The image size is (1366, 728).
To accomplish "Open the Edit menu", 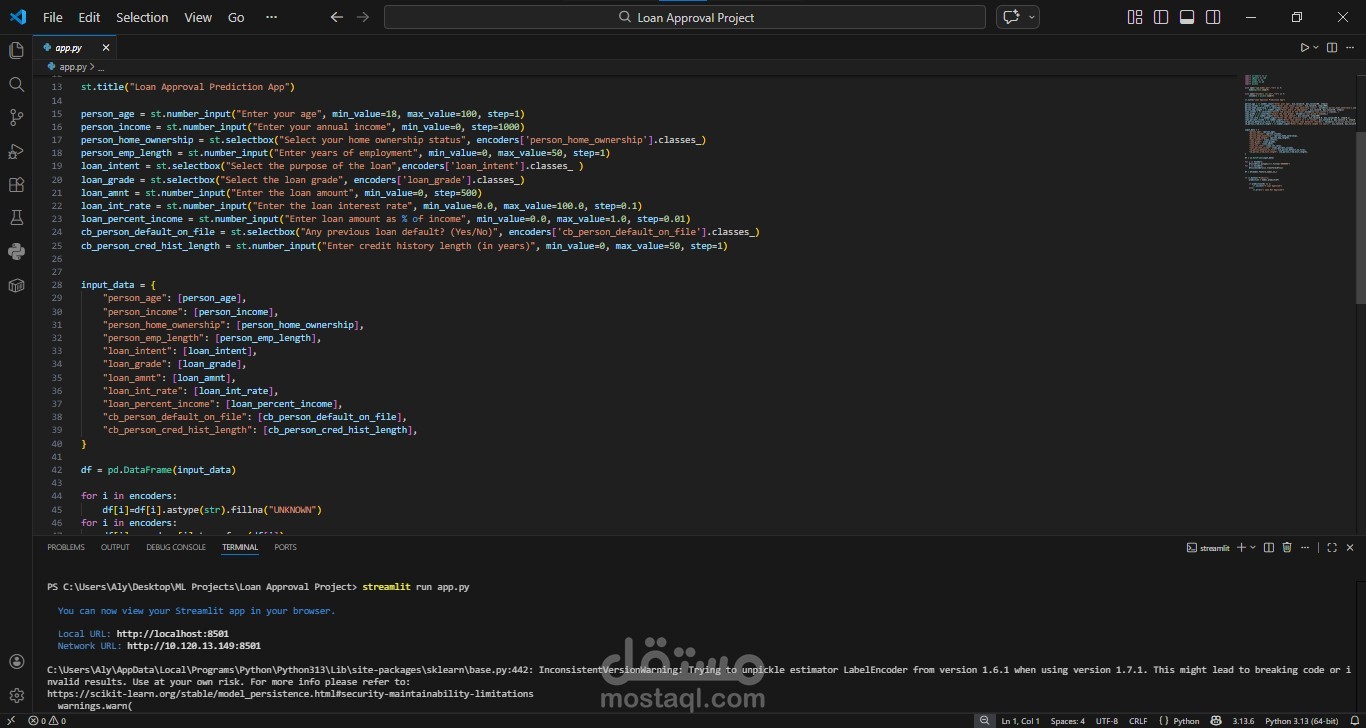I will tap(89, 17).
